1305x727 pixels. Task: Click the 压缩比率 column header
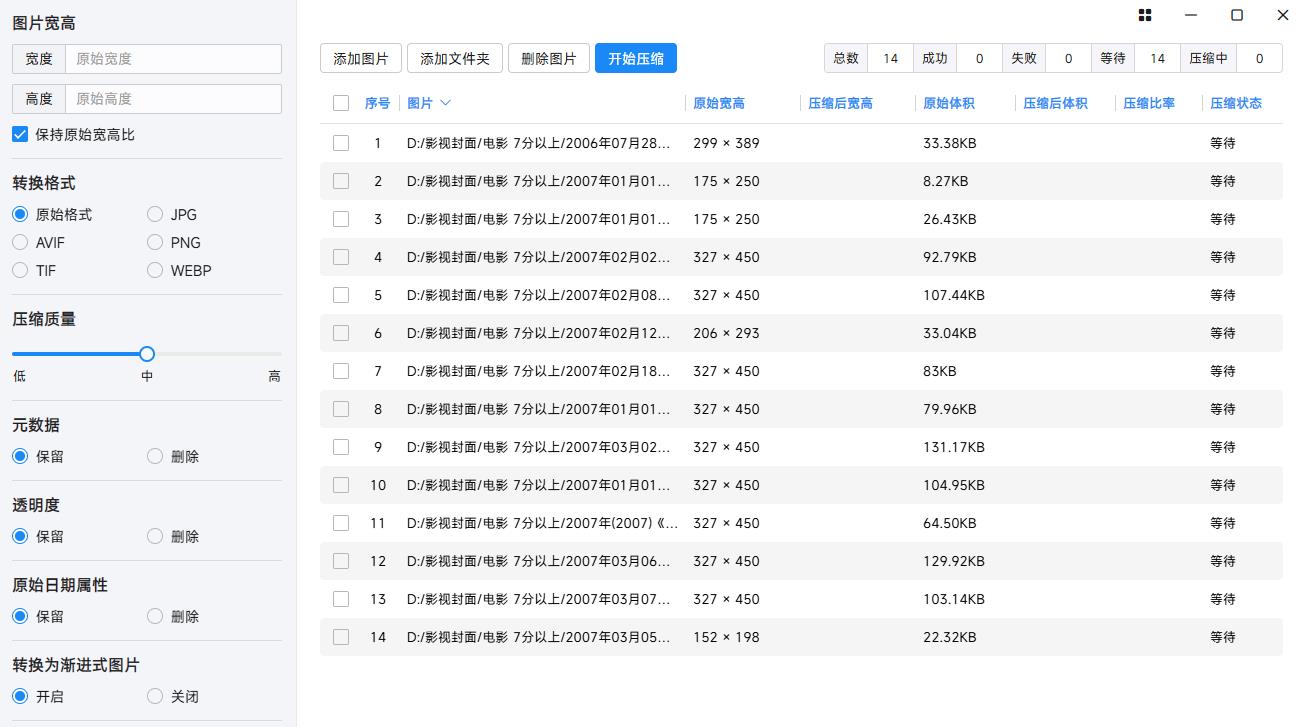1149,103
